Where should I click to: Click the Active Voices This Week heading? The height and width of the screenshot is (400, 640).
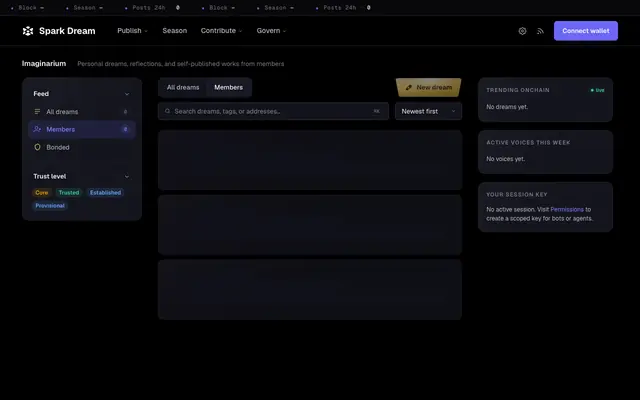(528, 142)
